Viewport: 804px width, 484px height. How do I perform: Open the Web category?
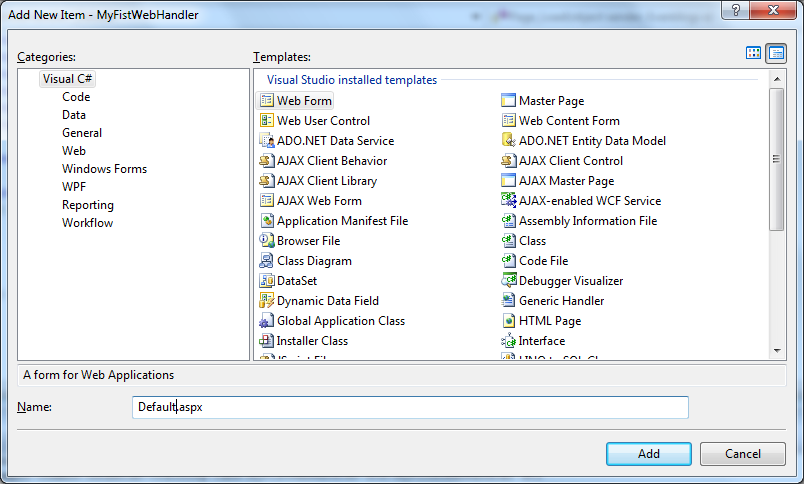point(74,151)
